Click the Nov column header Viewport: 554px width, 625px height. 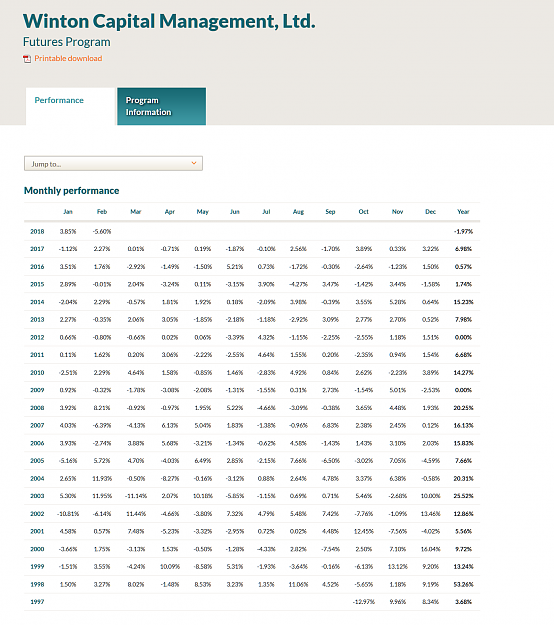click(x=397, y=212)
